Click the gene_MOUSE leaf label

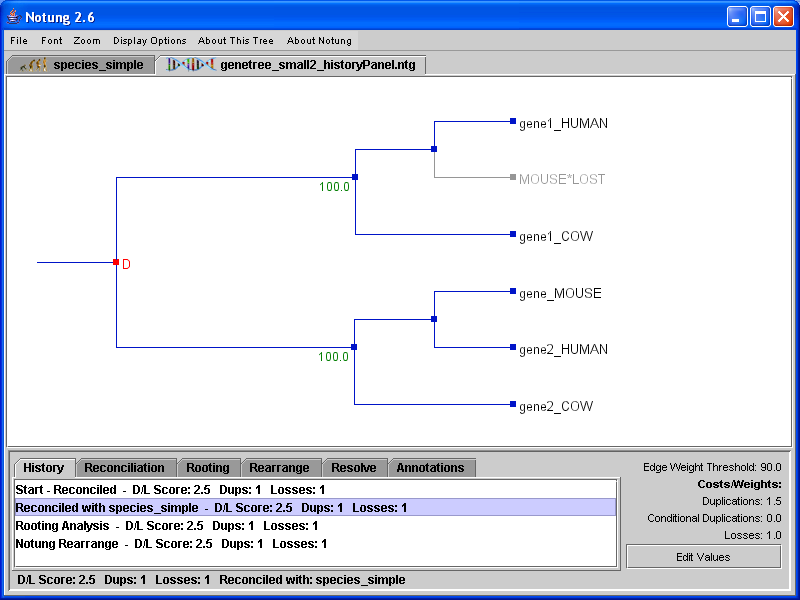[560, 293]
